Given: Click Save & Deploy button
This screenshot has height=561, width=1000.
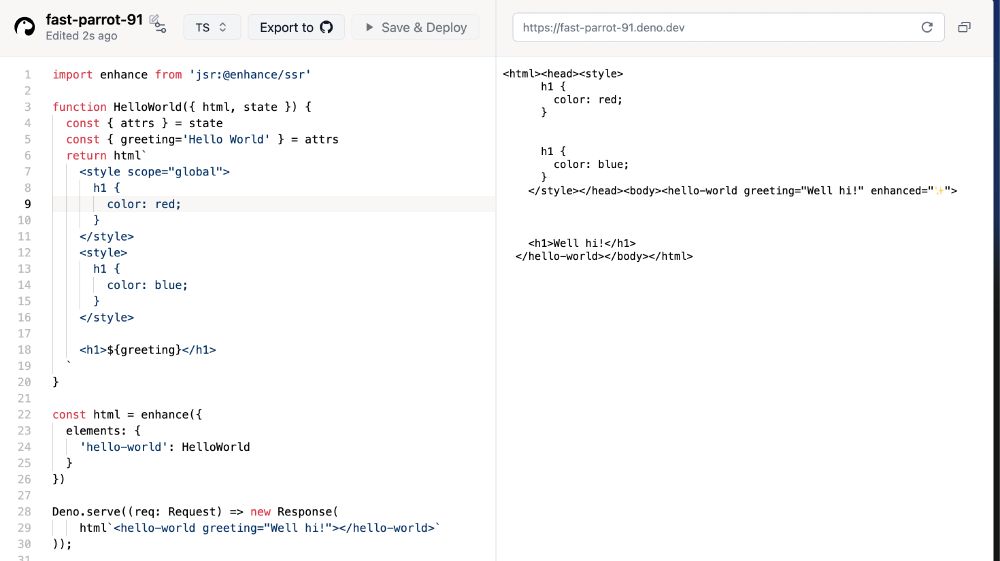Looking at the screenshot, I should click(x=415, y=27).
